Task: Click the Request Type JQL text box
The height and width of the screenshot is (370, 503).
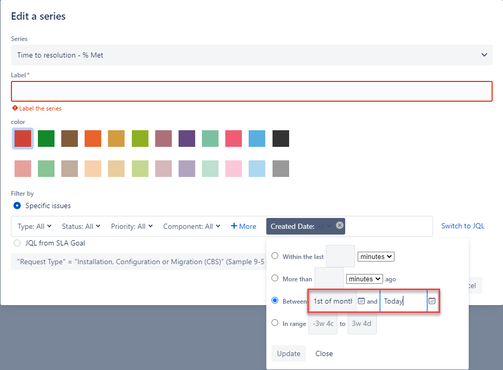Action: [139, 262]
